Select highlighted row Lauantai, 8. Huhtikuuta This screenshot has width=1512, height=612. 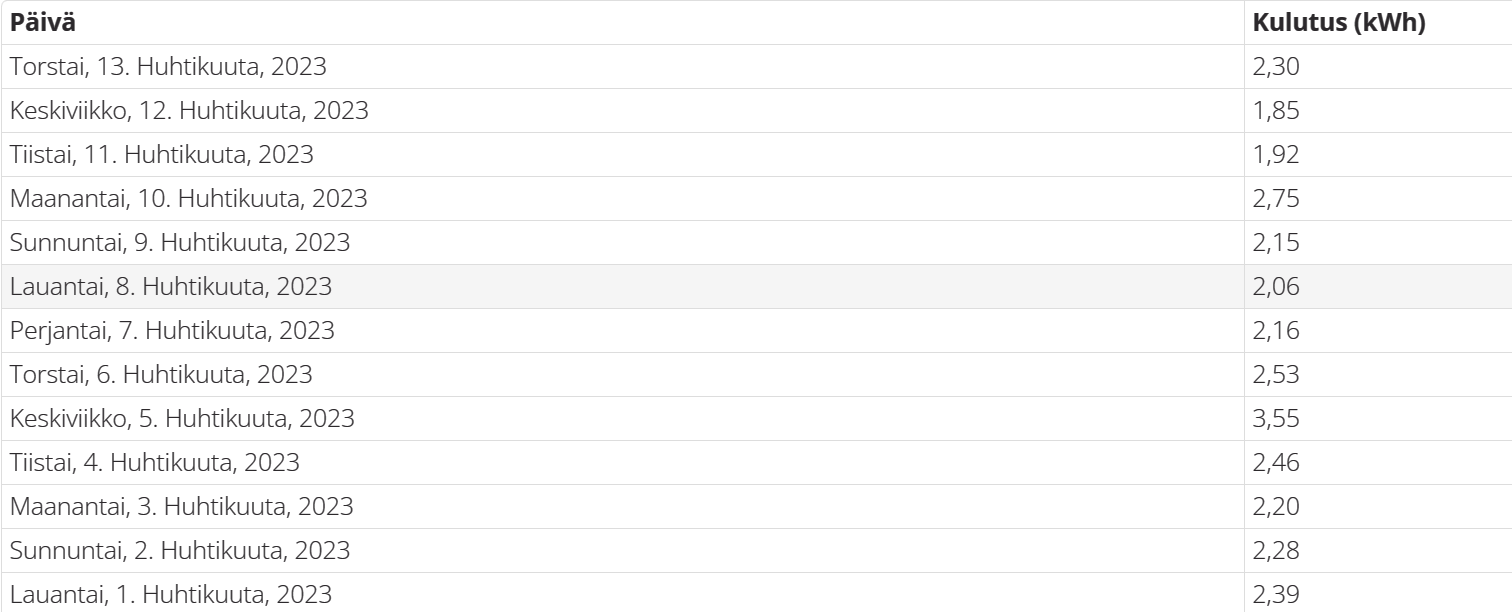(756, 287)
